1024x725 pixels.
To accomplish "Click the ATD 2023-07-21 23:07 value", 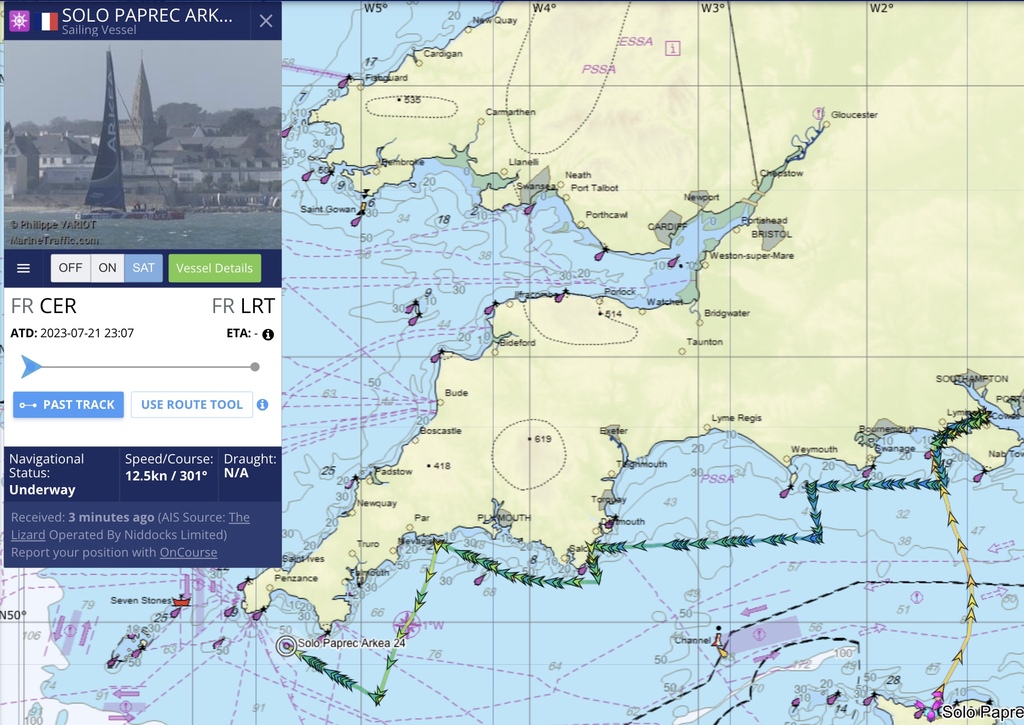I will [87, 333].
